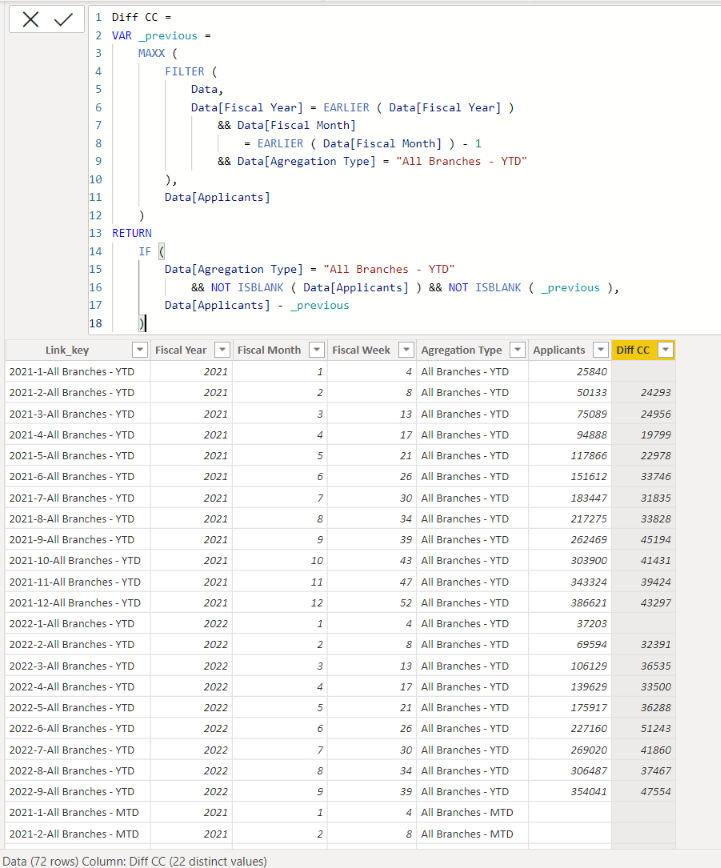The width and height of the screenshot is (721, 868).
Task: Cancel the formula with the X icon
Action: 30,20
